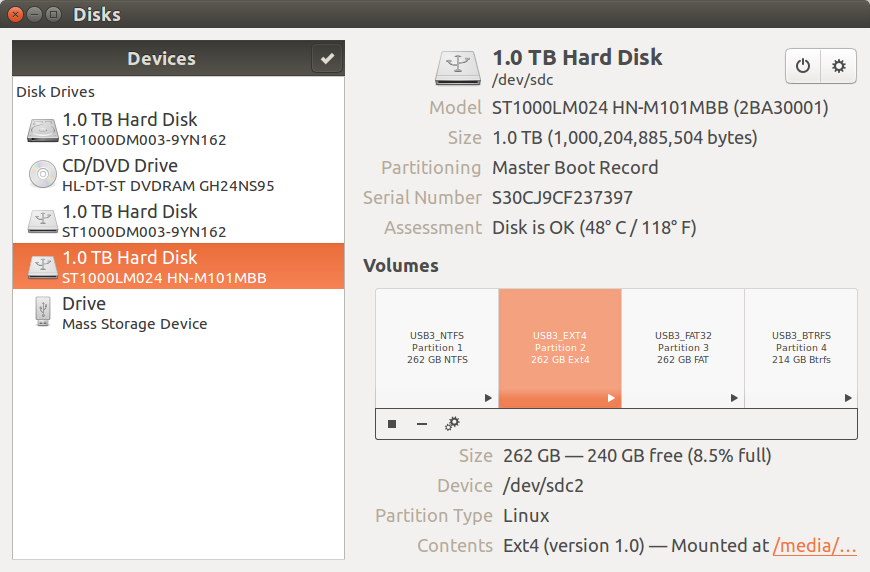
Task: Select the USB3_BTRFS Partition 4 volume
Action: tap(801, 348)
